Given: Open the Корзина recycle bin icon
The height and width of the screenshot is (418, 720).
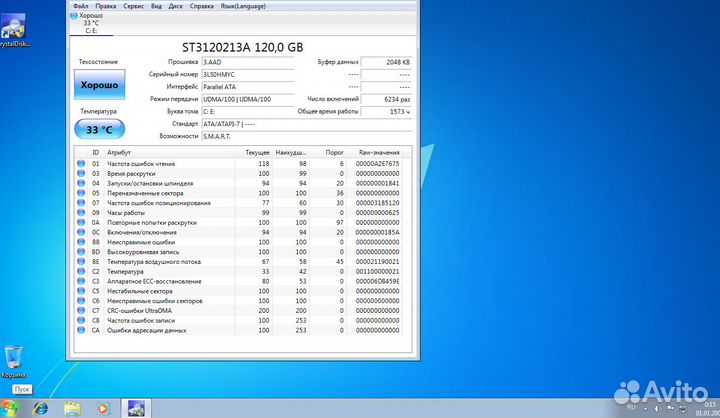Looking at the screenshot, I should [15, 357].
